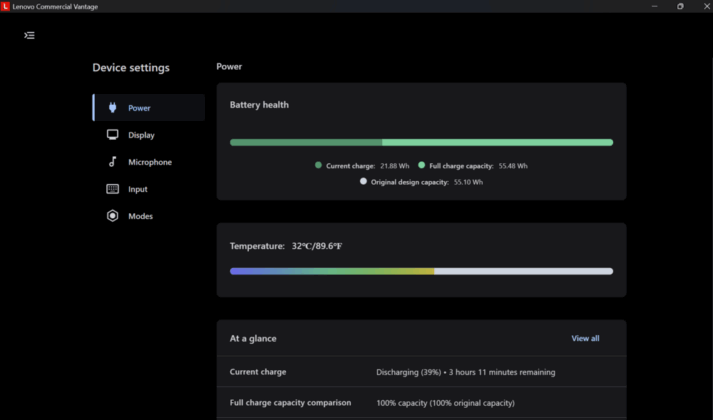Close the Lenovo Commercial Vantage window
The width and height of the screenshot is (713, 420).
[706, 6]
